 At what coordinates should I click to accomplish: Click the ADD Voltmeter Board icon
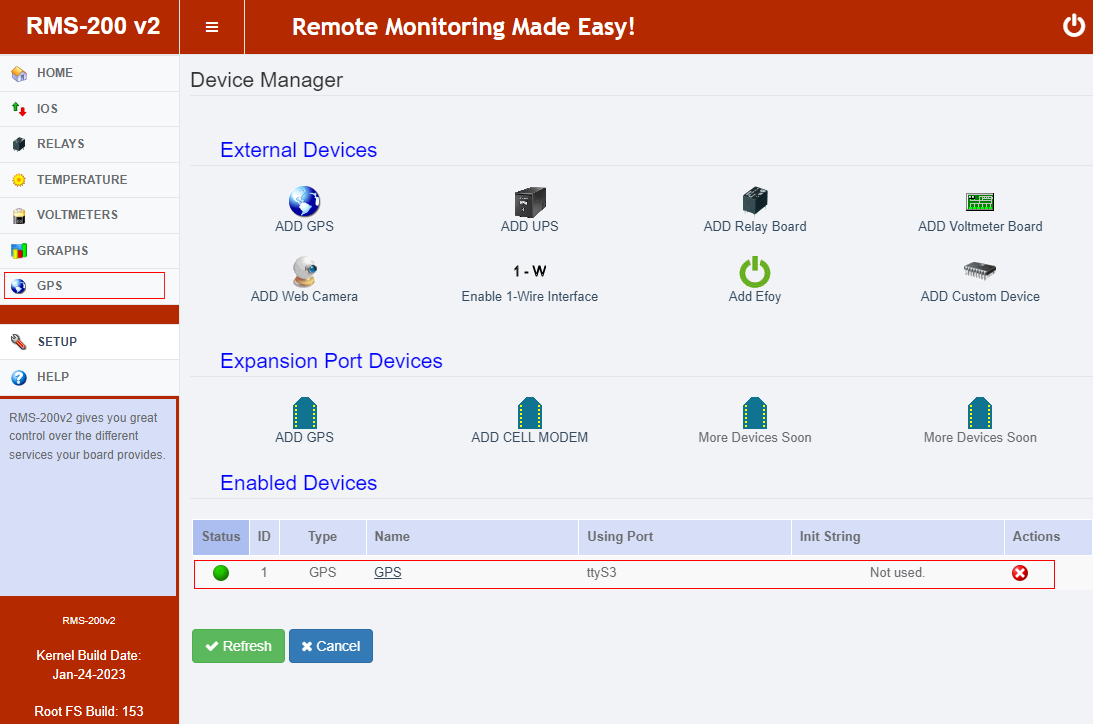pyautogui.click(x=980, y=202)
